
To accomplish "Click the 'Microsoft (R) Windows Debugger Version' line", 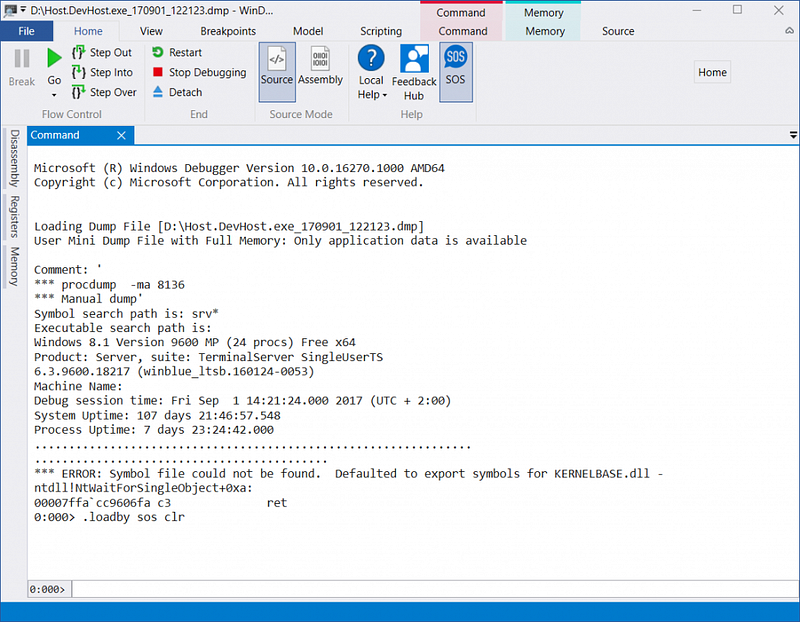I will pos(239,168).
